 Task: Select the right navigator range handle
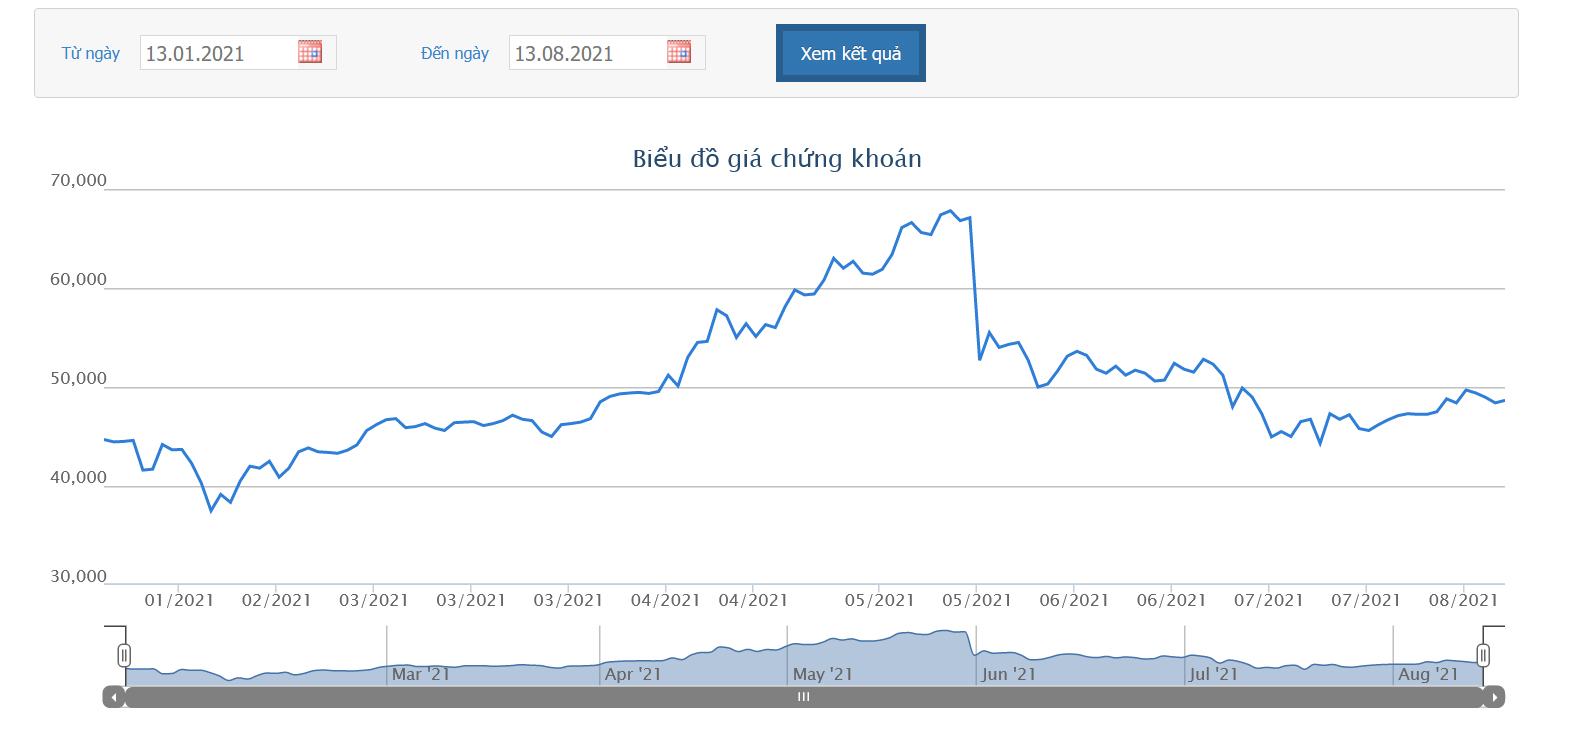tap(1483, 655)
